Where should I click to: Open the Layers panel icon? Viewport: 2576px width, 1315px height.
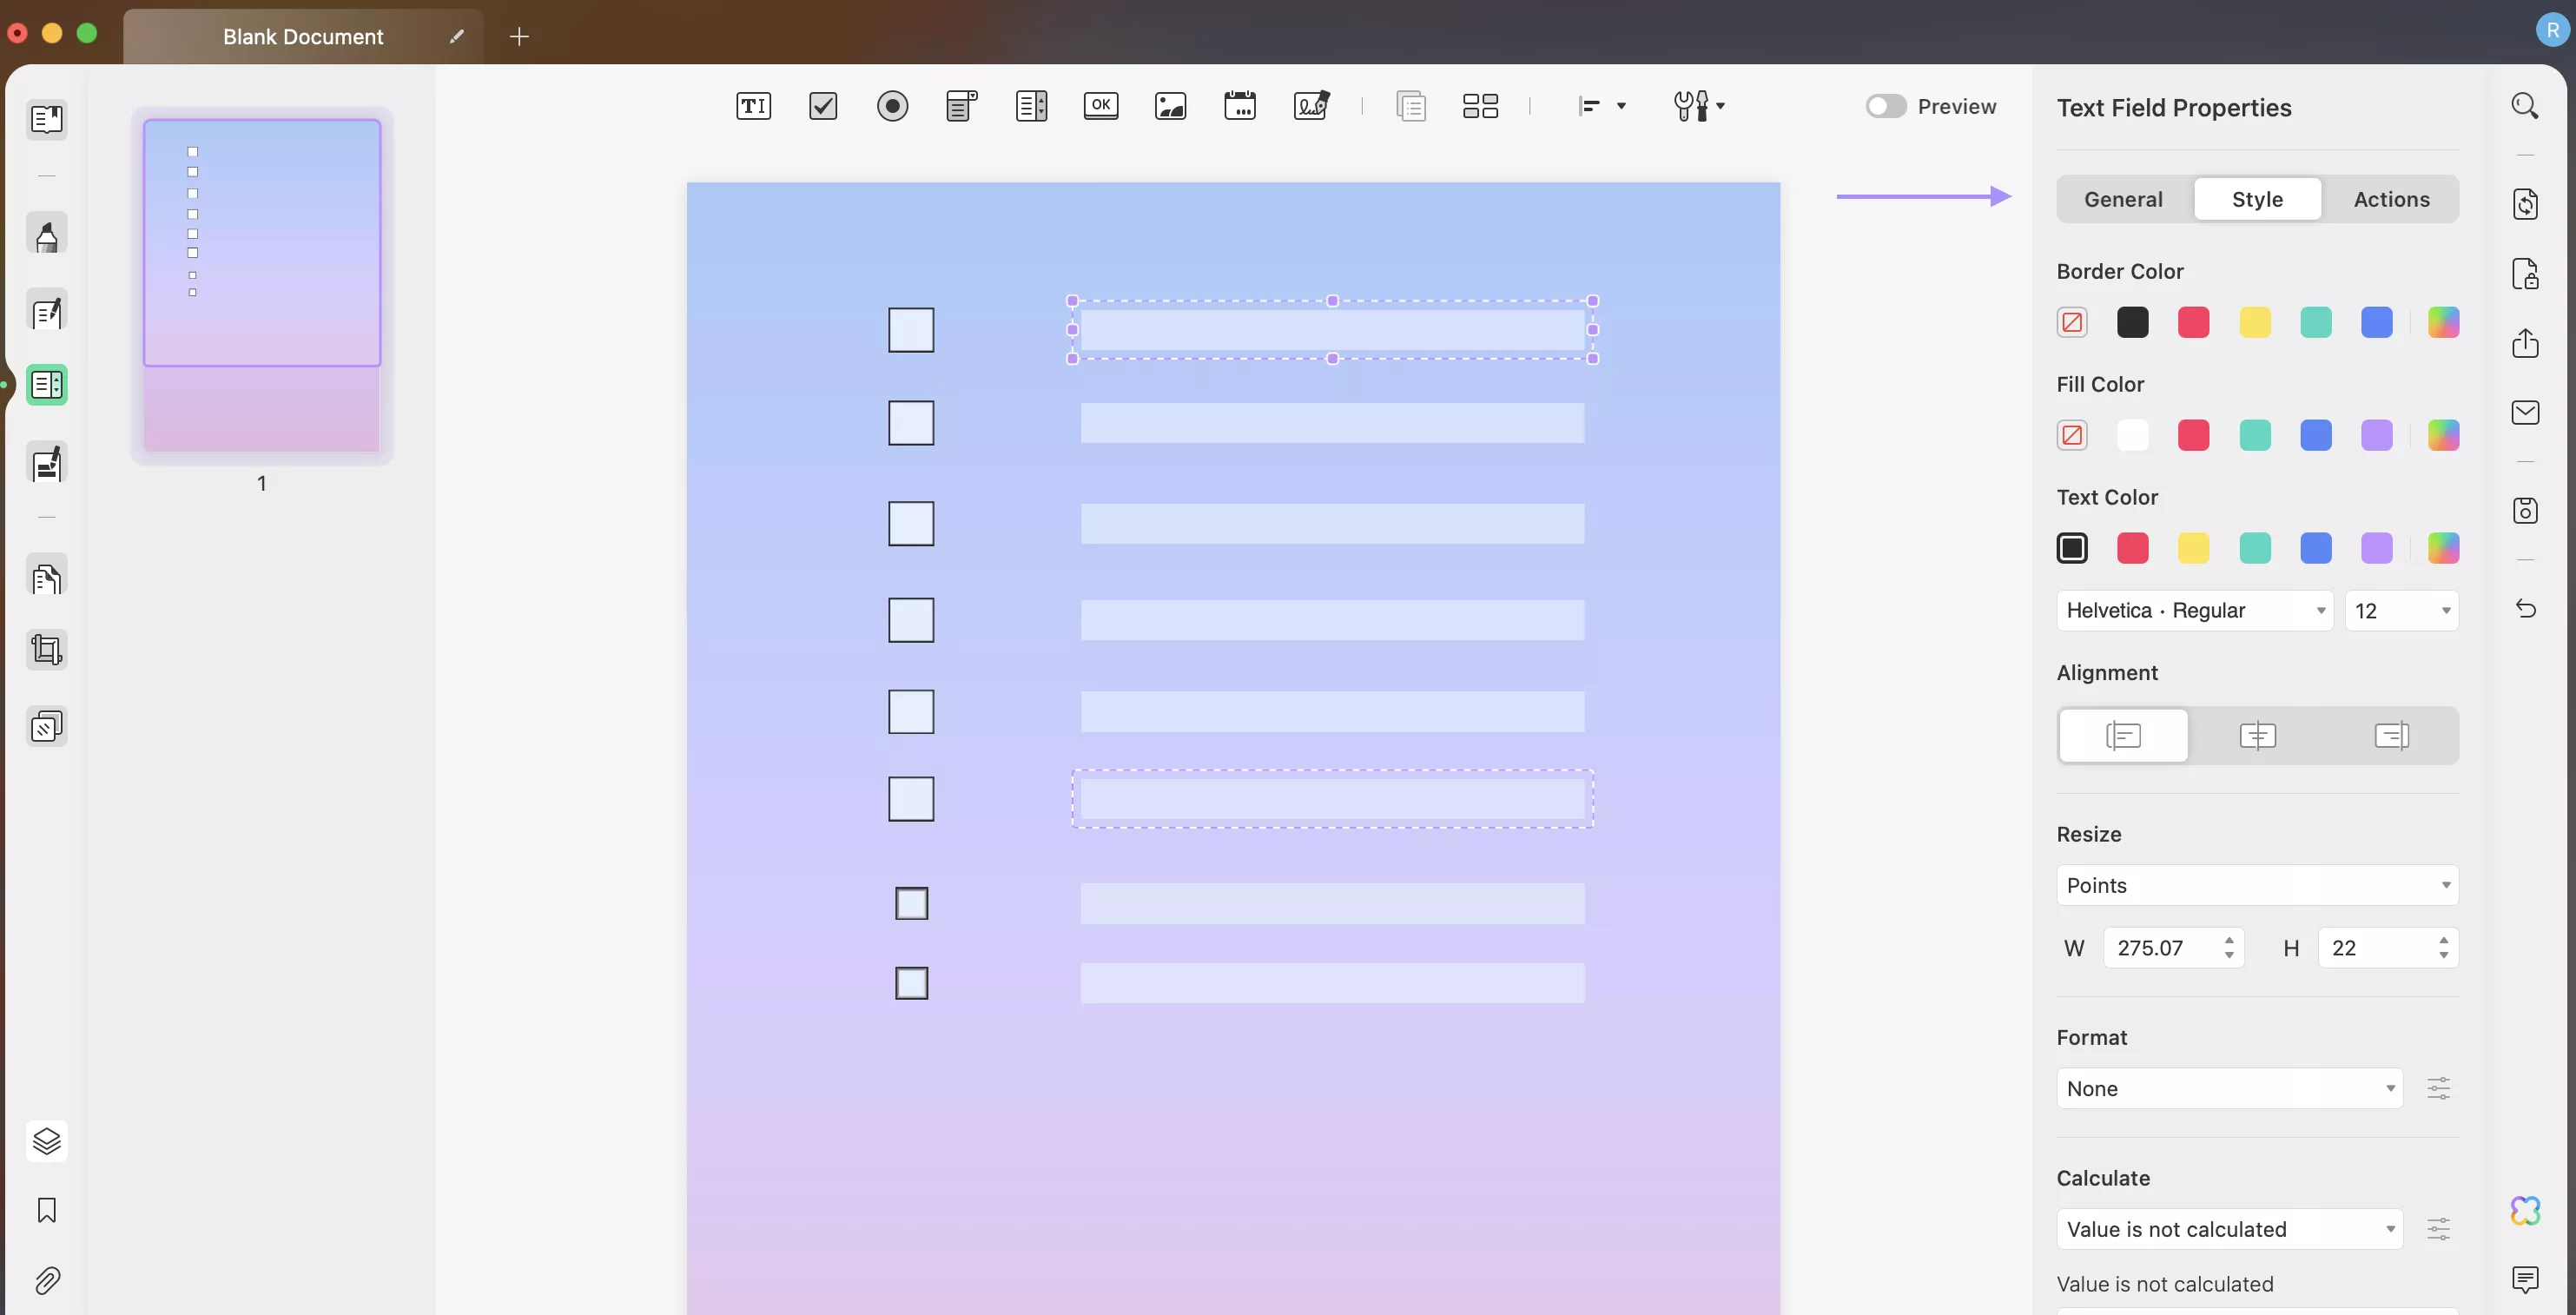point(47,1141)
